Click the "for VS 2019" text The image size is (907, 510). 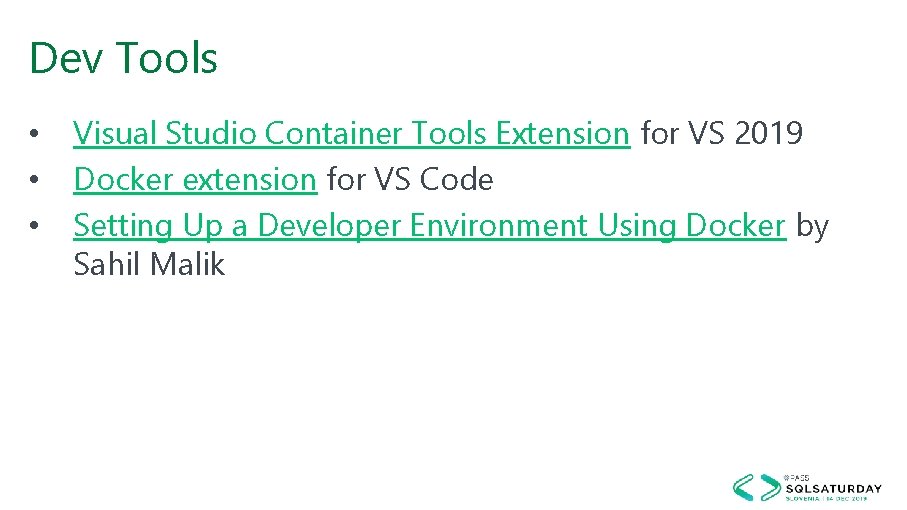coord(721,133)
